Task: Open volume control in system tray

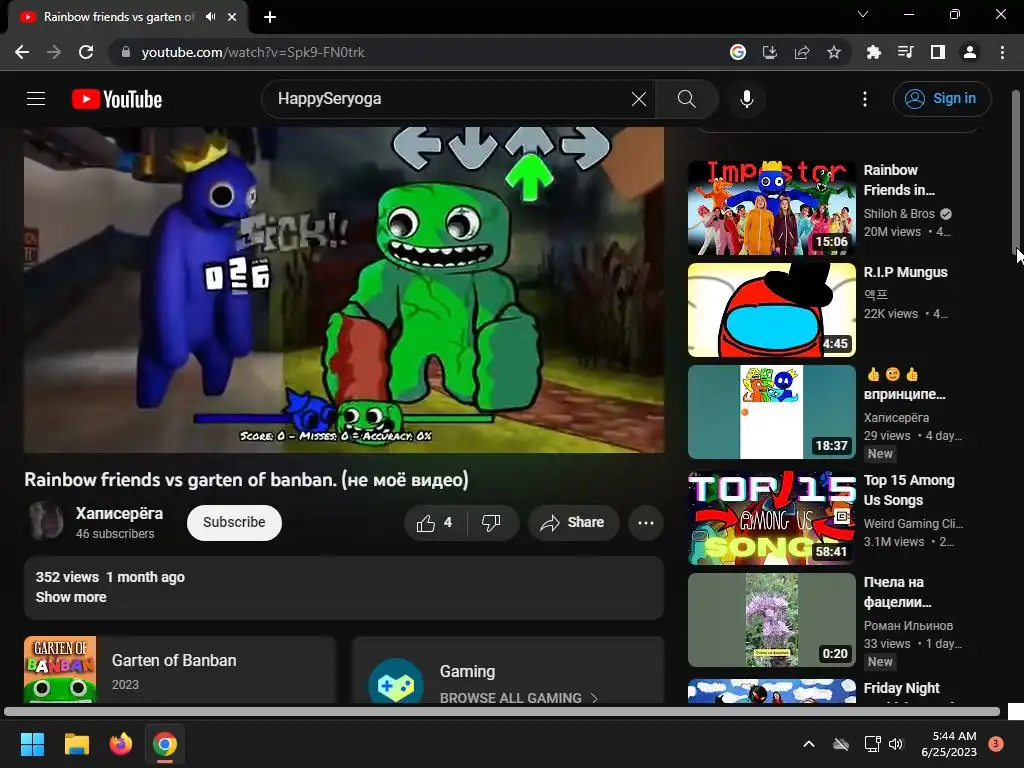Action: click(x=895, y=744)
